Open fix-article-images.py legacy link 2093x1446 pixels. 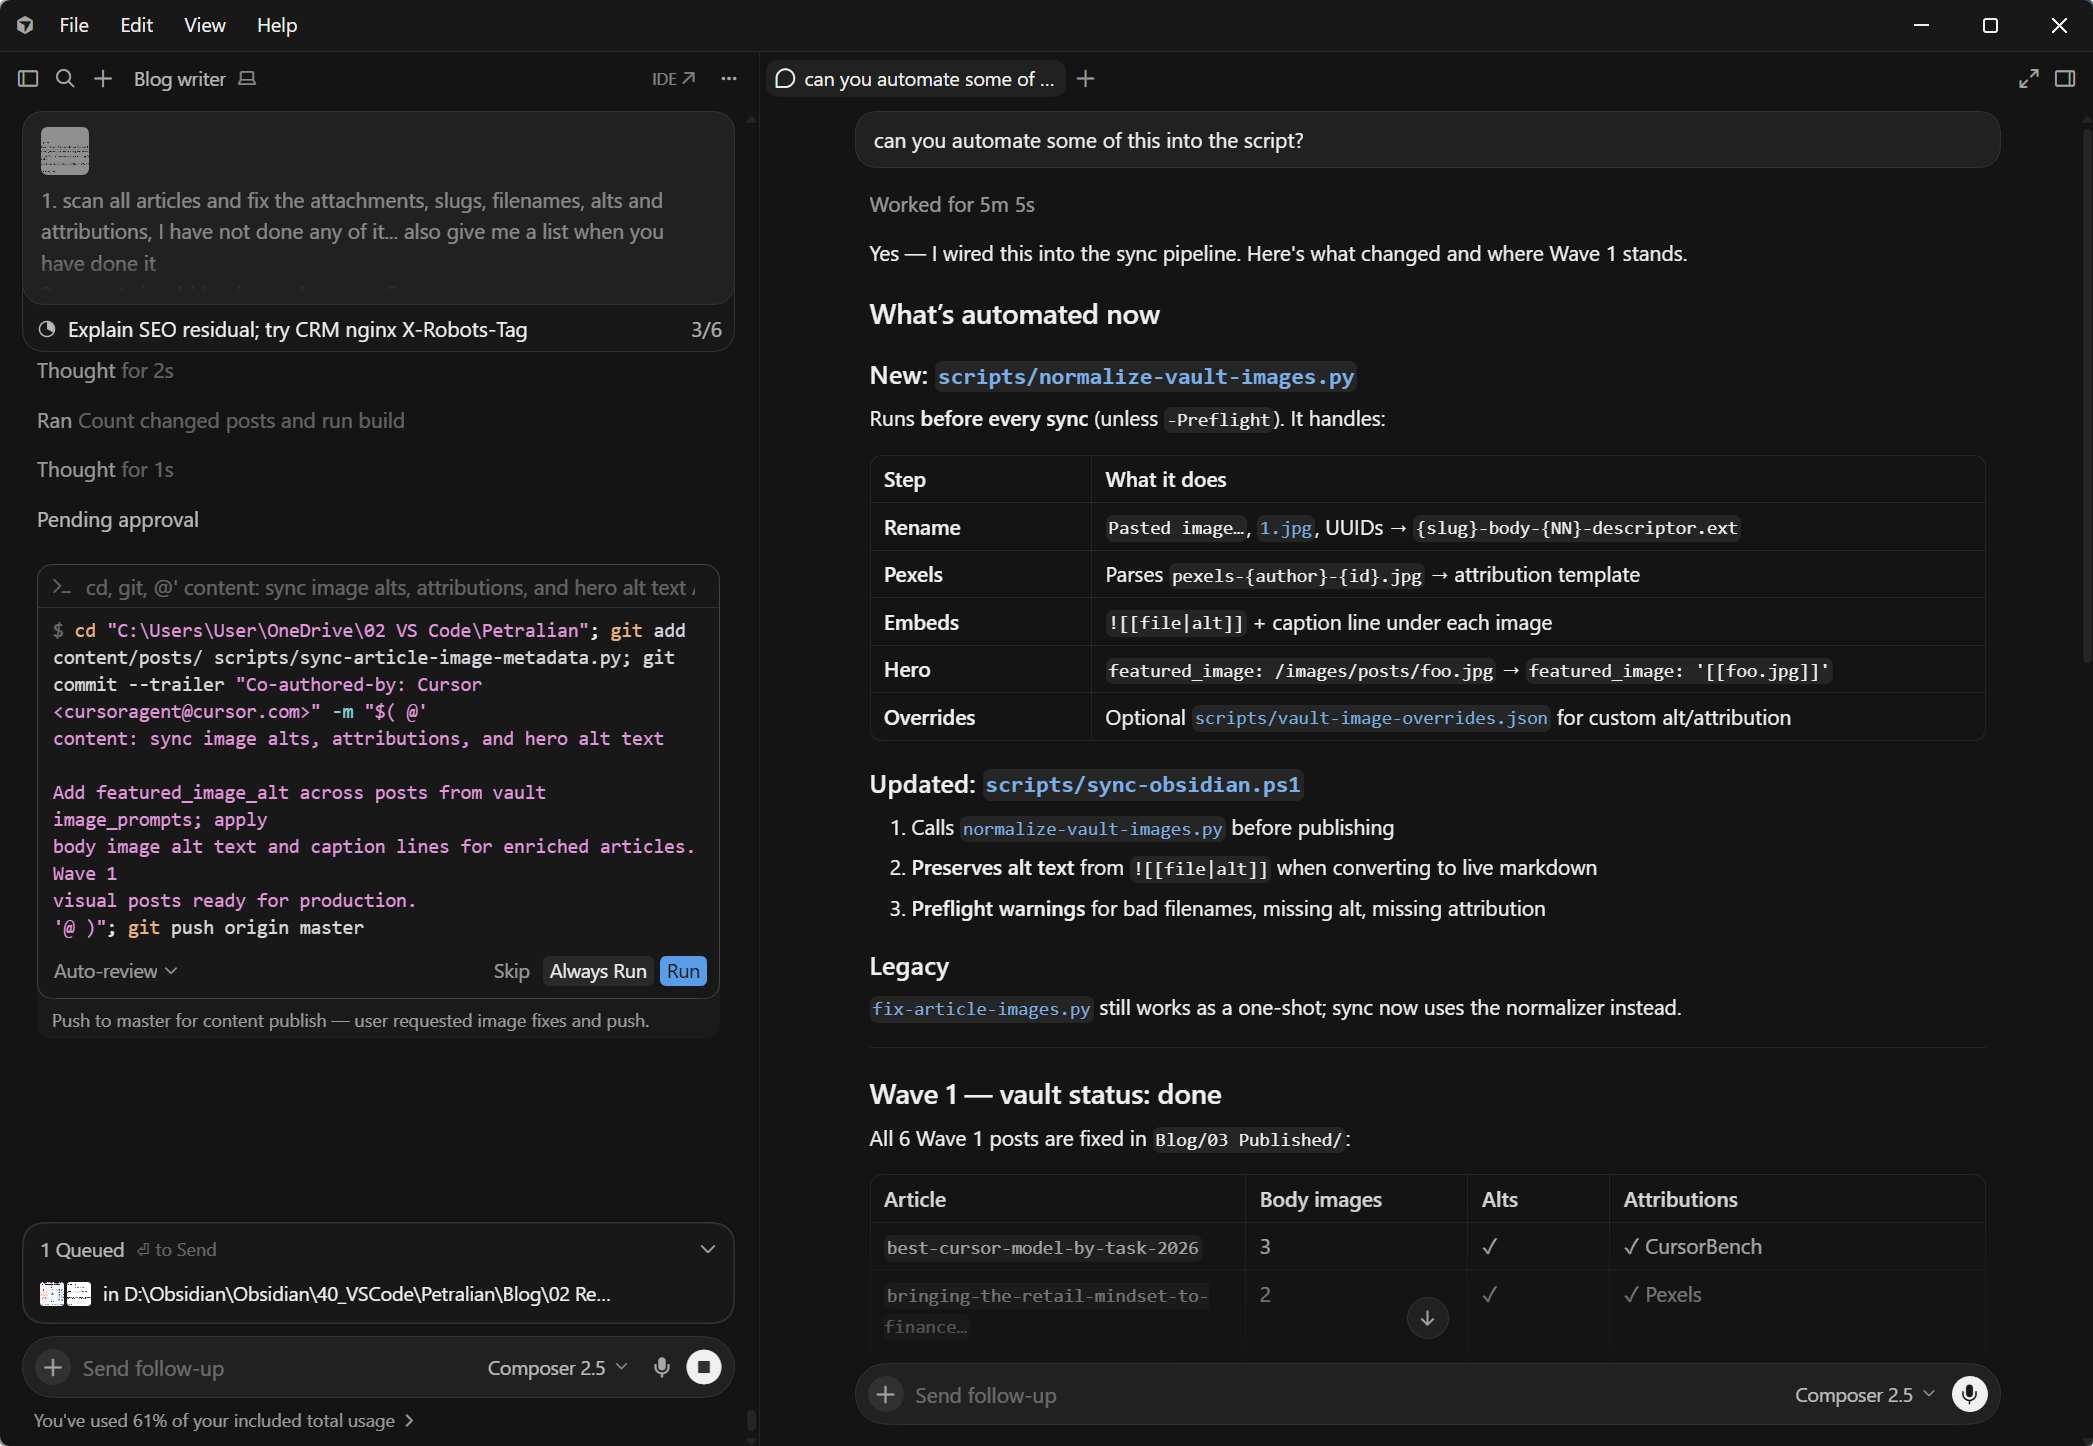coord(981,1008)
